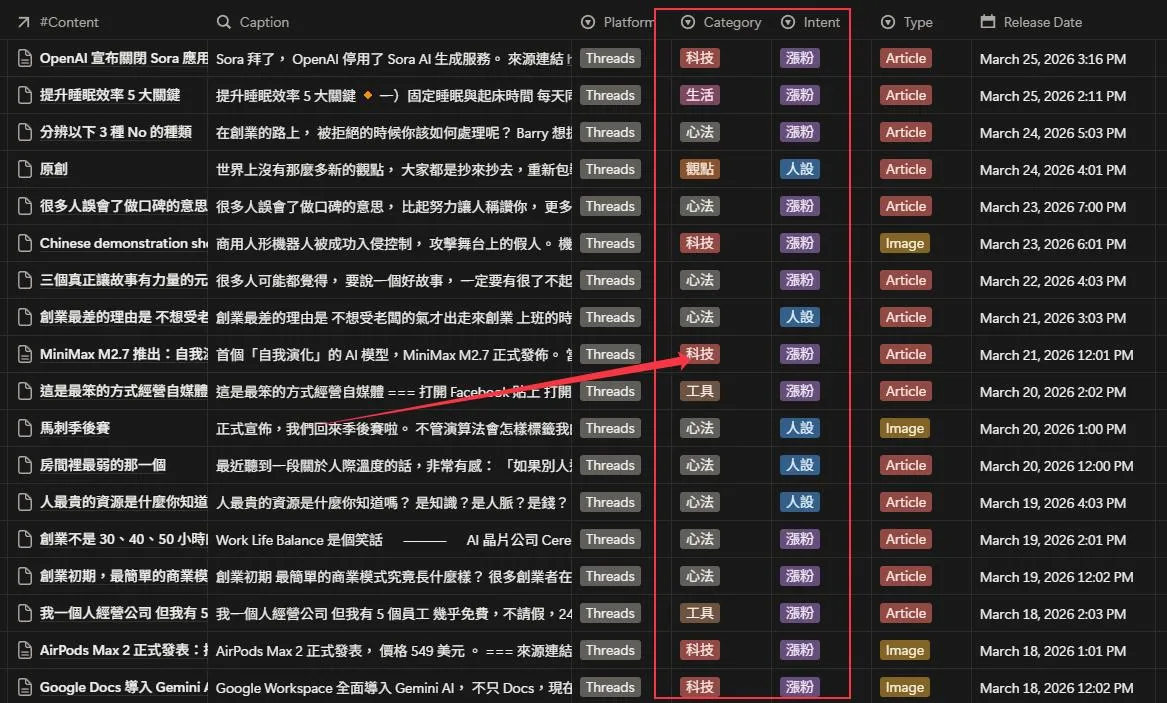This screenshot has height=703, width=1167.
Task: Click Image type tag in 馬刺季後賽 row
Action: [x=904, y=428]
